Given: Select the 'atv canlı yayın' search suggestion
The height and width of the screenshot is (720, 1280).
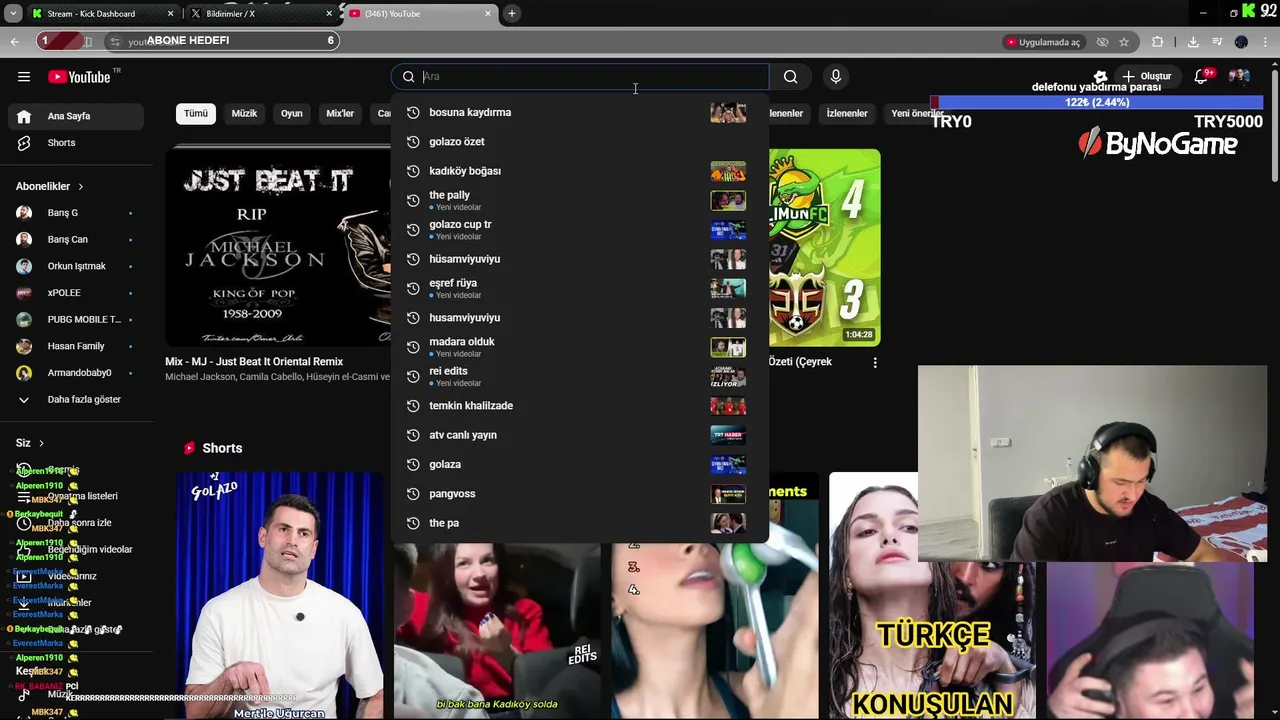Looking at the screenshot, I should [x=579, y=435].
